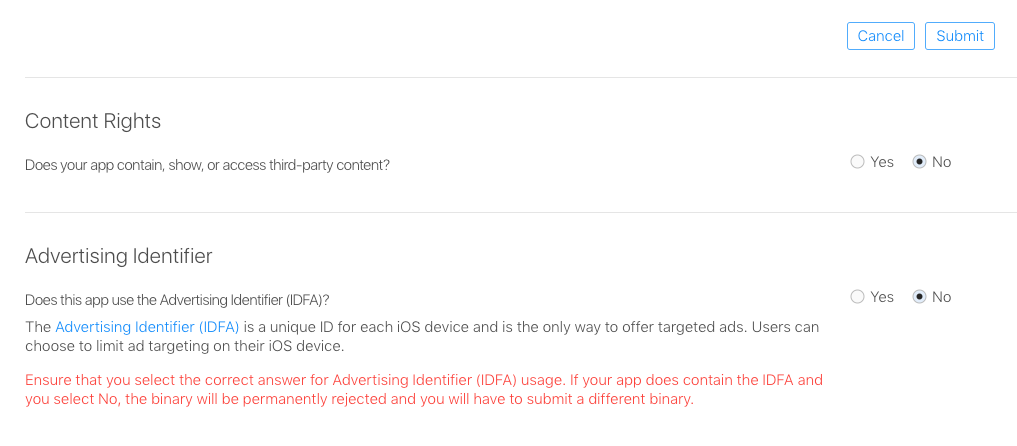Click the Content Rights section heading
This screenshot has height=446, width=1017.
tap(93, 121)
